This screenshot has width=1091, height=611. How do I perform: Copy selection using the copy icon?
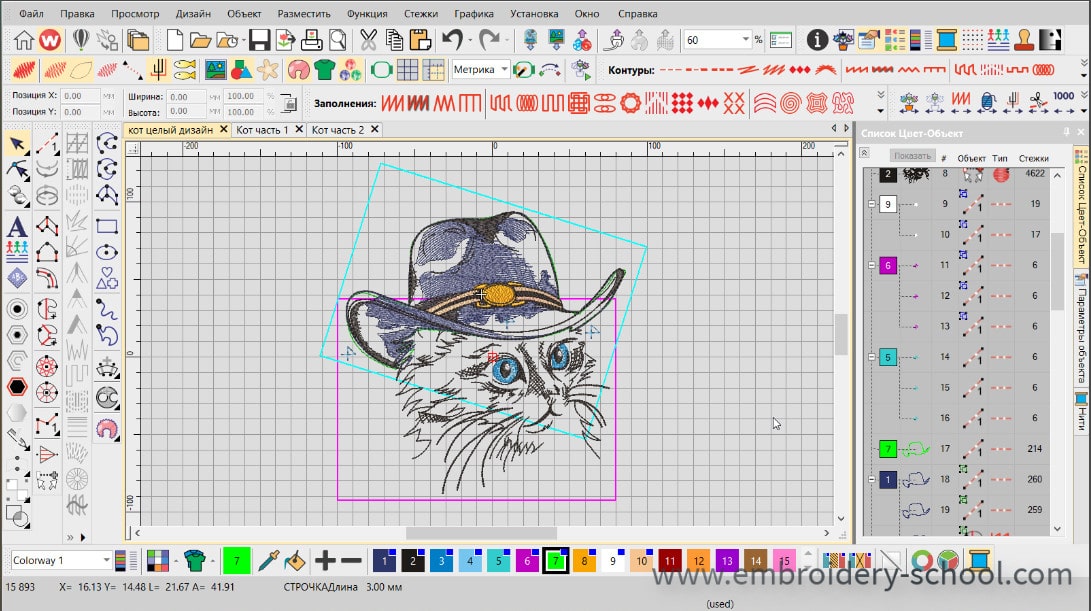394,40
